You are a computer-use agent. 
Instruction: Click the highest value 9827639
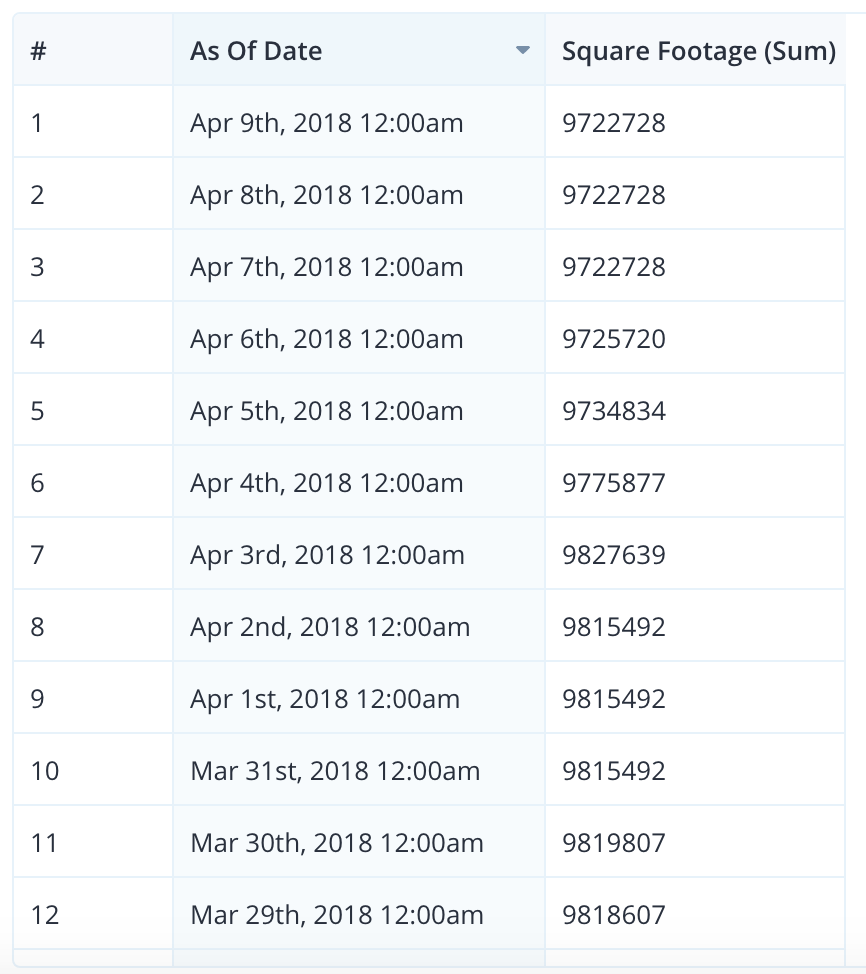click(x=615, y=554)
